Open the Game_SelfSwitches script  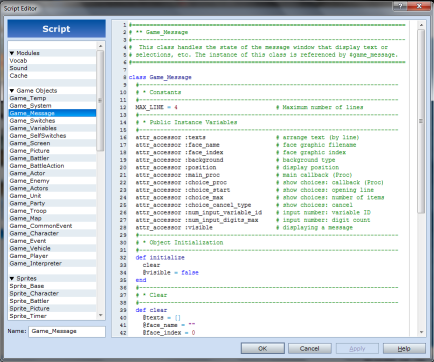coord(52,136)
